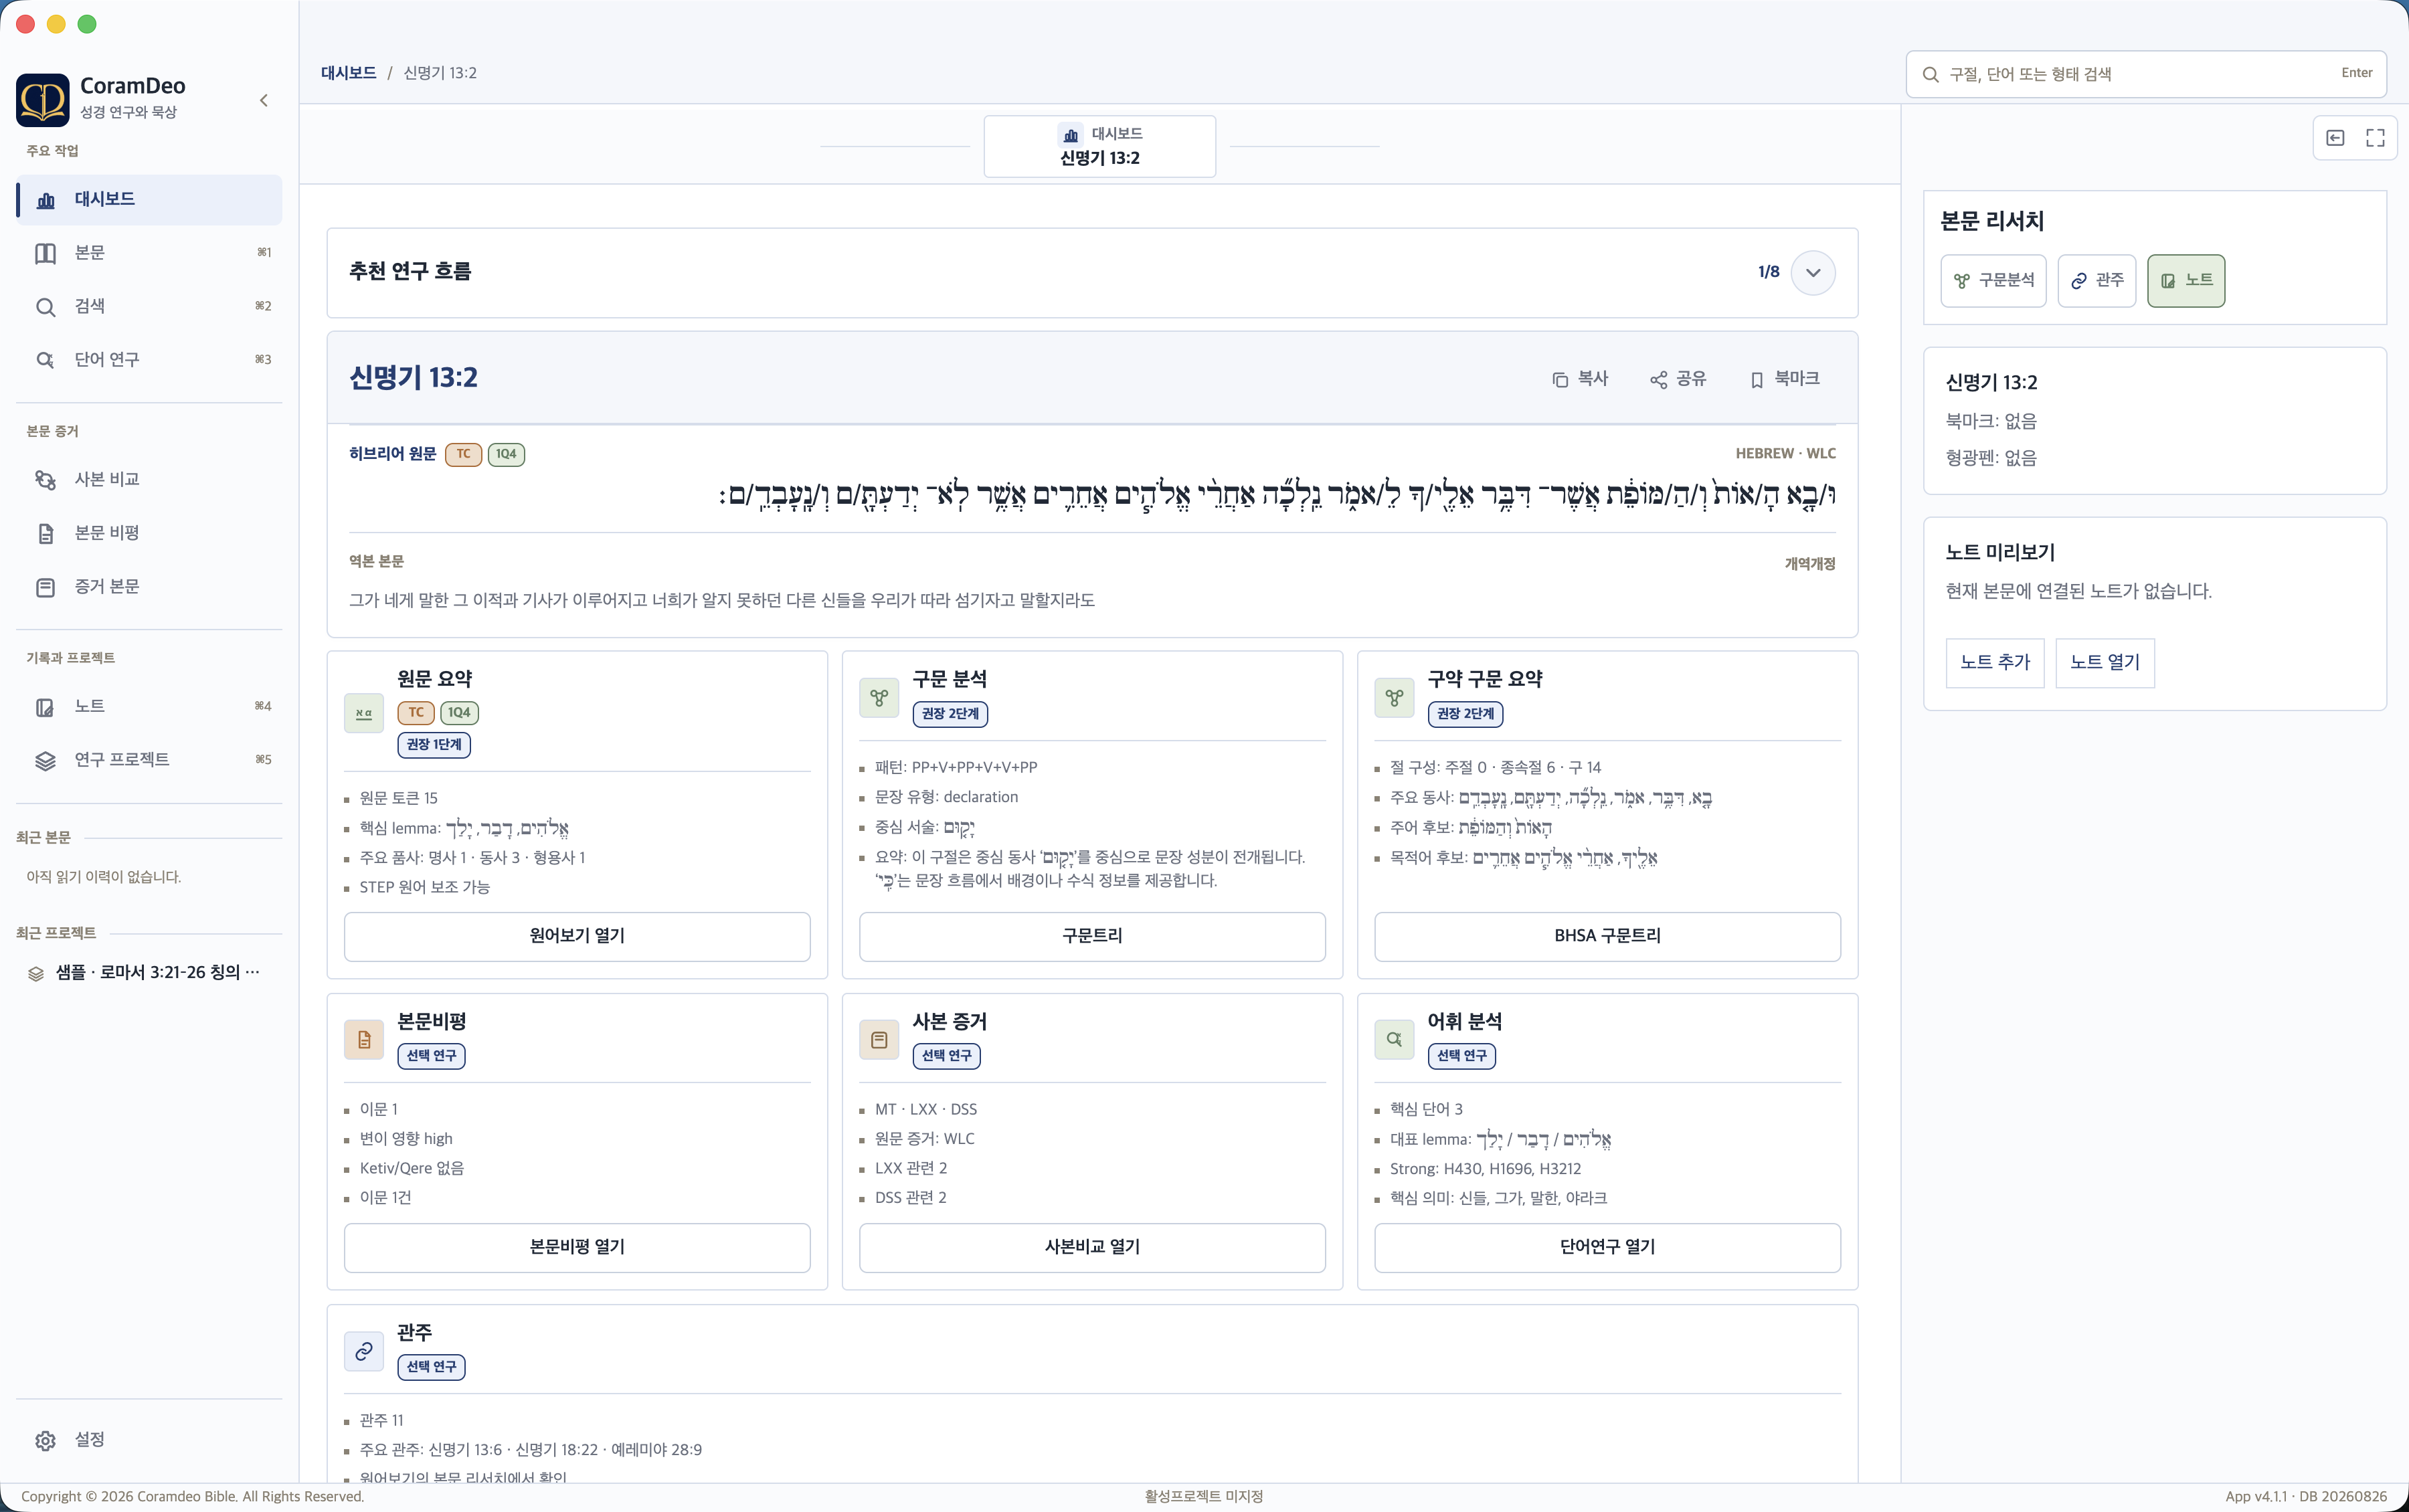
Task: Select the 대시보드 신명기 13:2 tab
Action: coord(1099,146)
